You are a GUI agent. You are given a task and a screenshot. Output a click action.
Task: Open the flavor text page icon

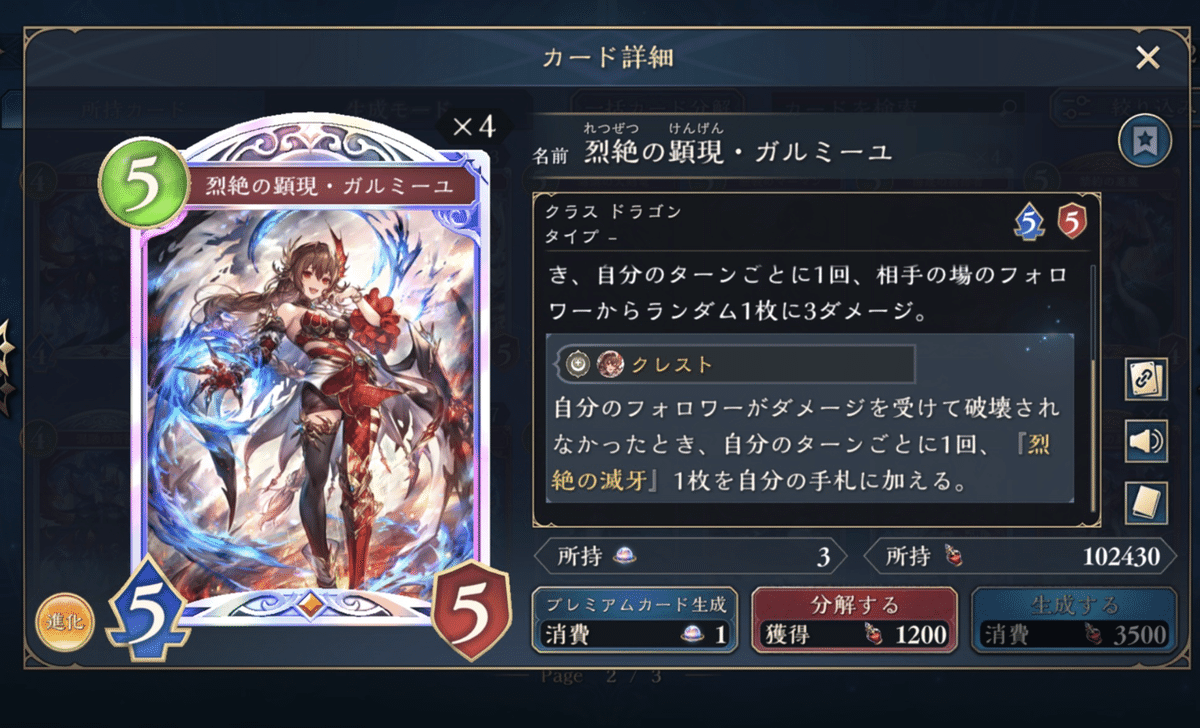1146,503
